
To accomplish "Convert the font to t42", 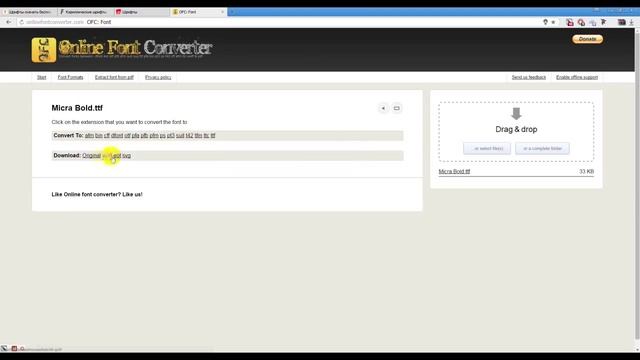I will pyautogui.click(x=189, y=136).
